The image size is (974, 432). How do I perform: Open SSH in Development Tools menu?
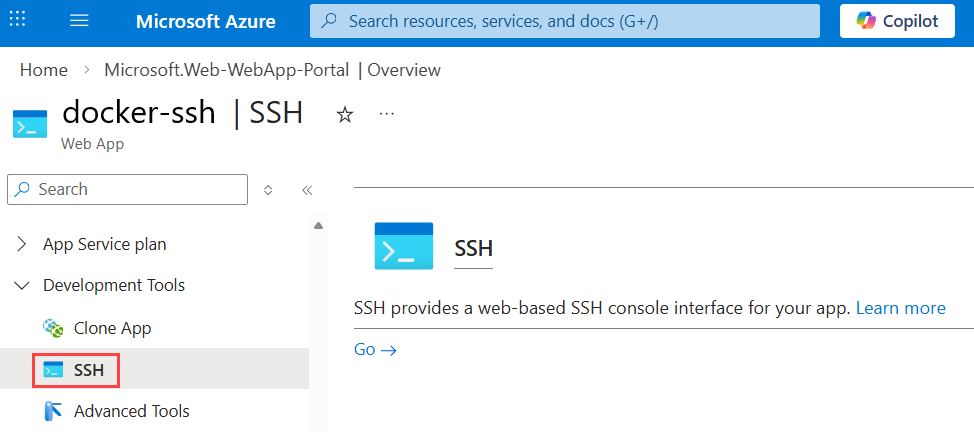[155, 370]
